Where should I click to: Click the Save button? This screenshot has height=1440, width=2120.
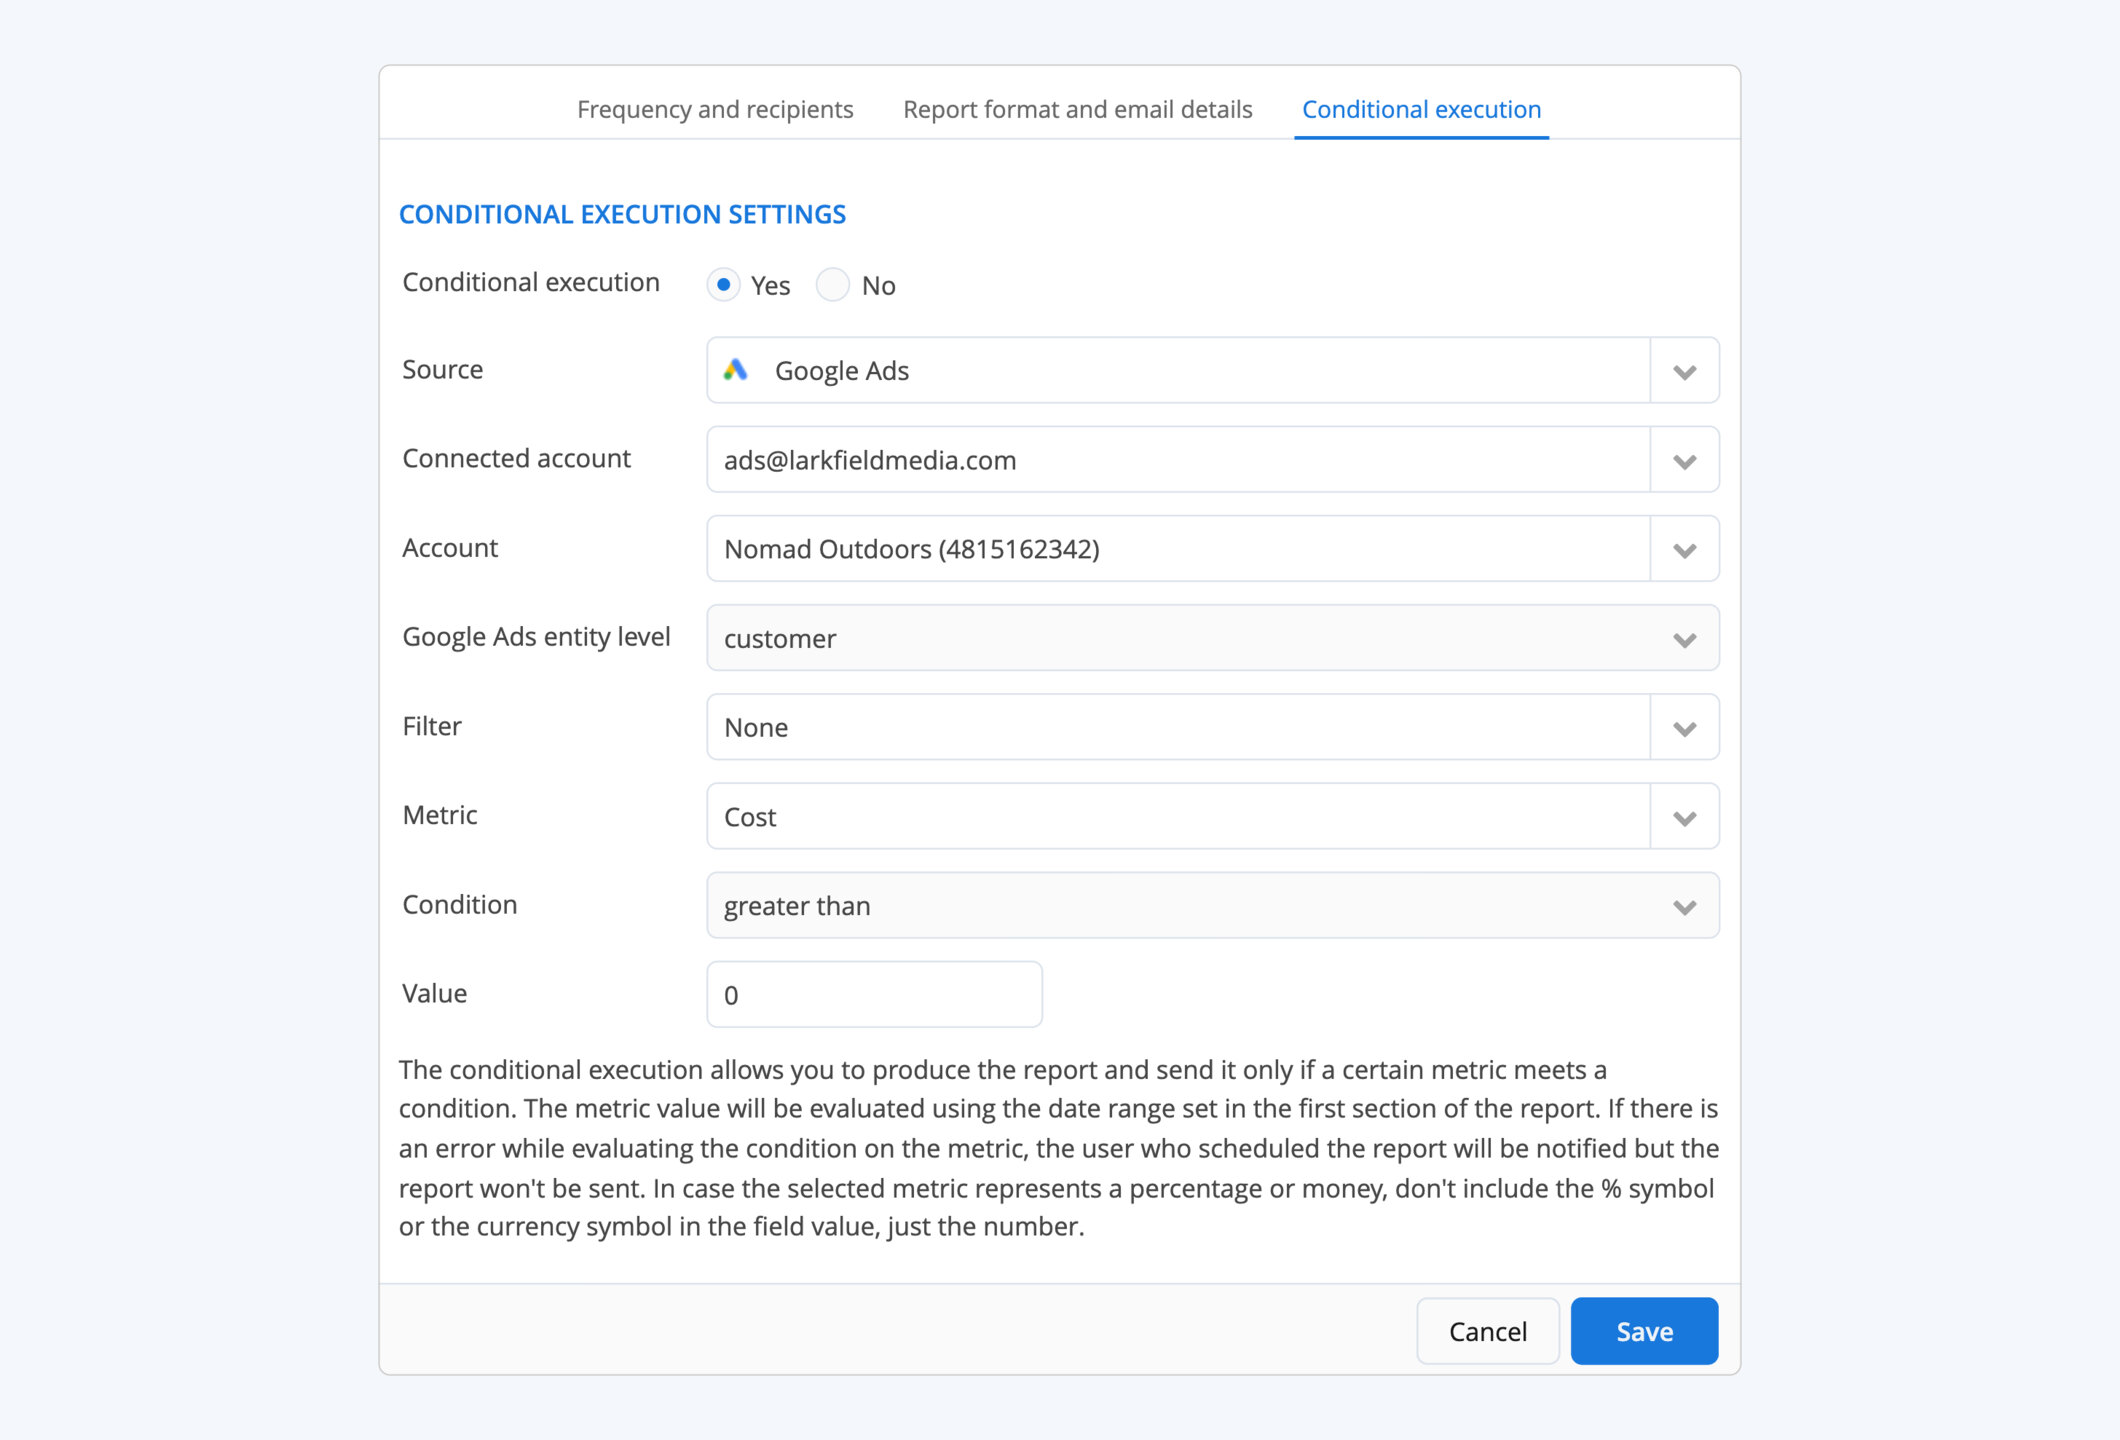1644,1331
